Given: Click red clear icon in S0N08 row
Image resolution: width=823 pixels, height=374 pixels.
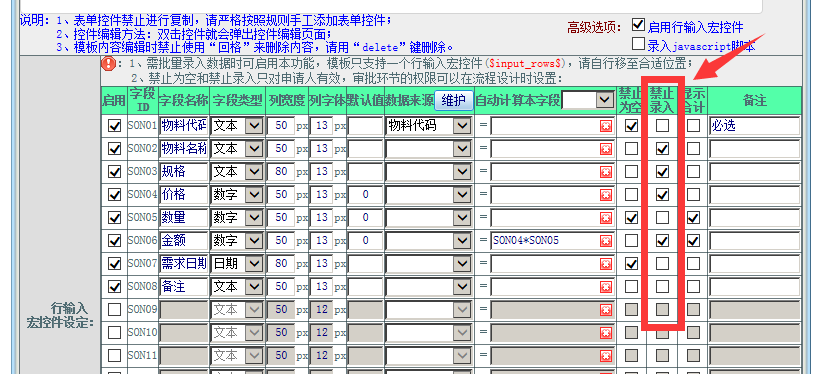Looking at the screenshot, I should (x=606, y=287).
